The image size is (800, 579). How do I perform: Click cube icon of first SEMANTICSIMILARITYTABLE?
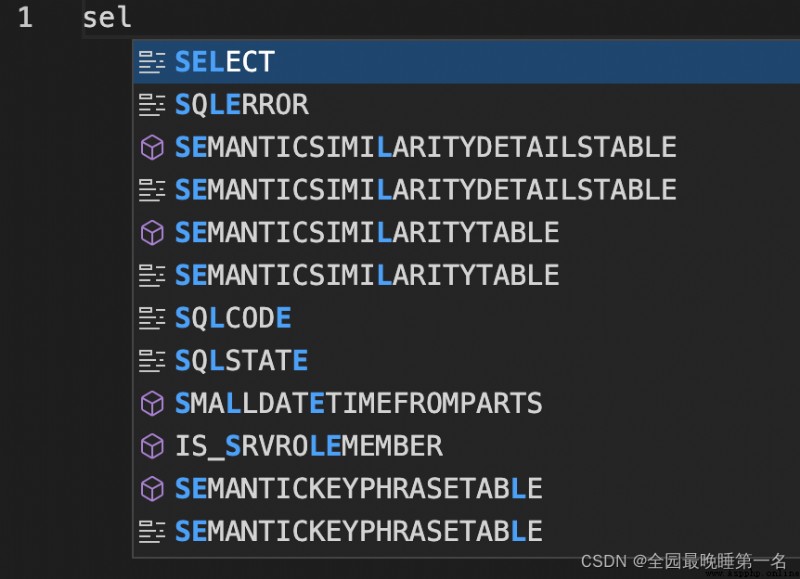click(152, 233)
